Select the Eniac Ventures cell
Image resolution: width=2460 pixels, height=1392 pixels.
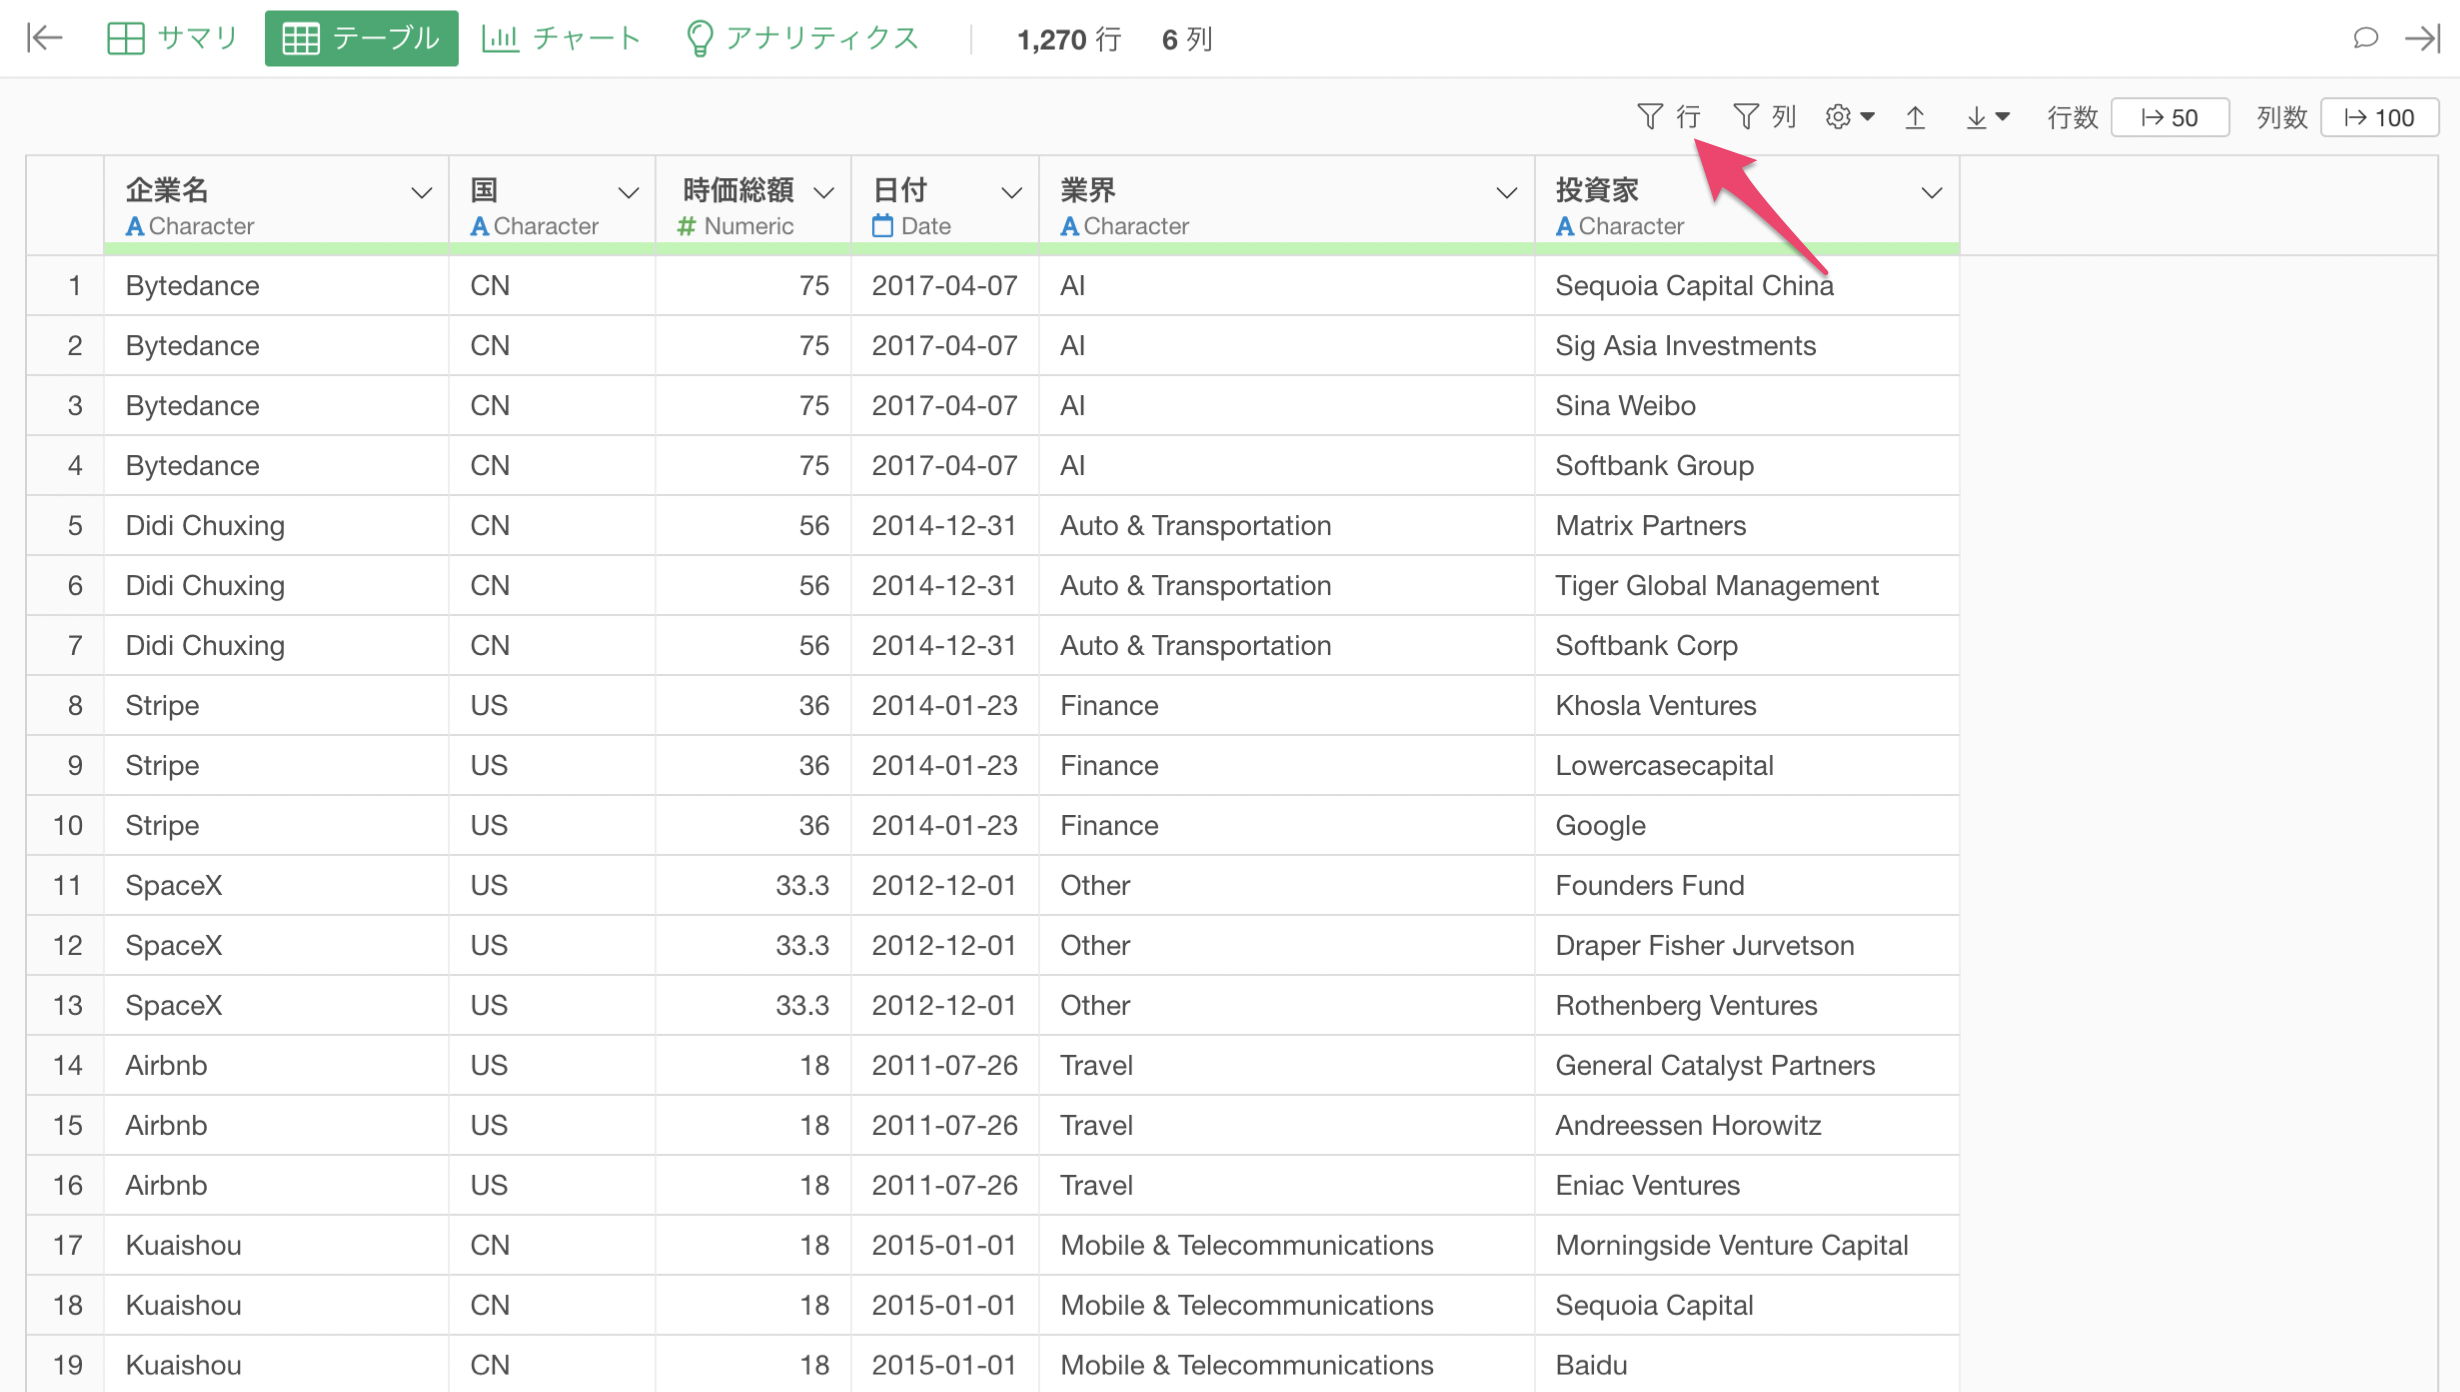(1746, 1185)
